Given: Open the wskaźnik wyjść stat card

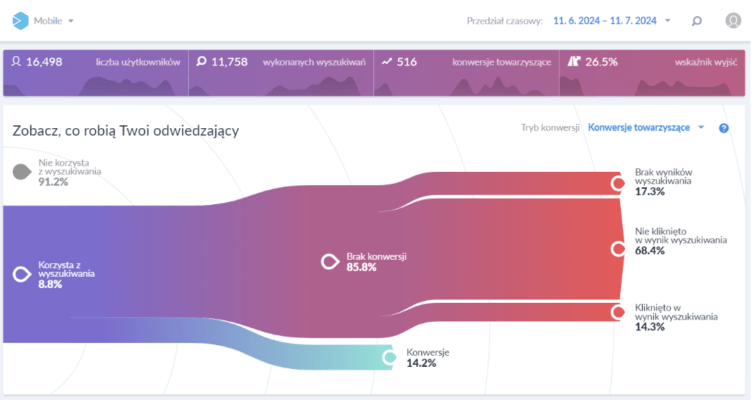Looking at the screenshot, I should point(652,73).
